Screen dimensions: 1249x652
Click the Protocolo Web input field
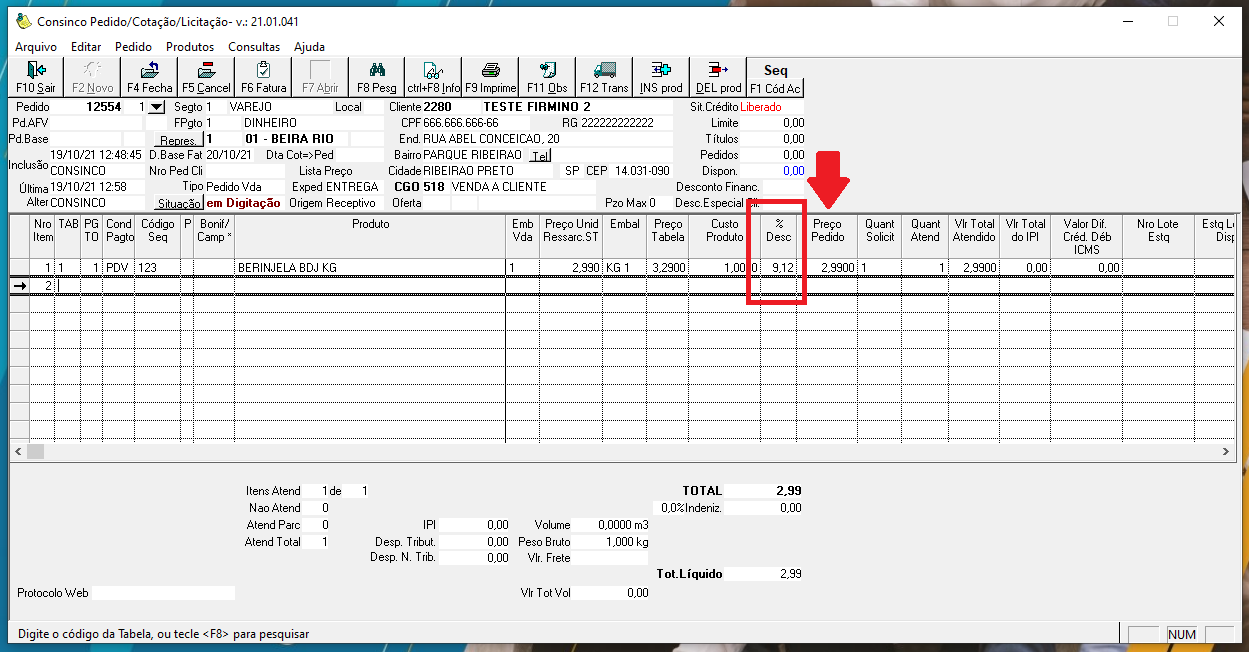163,593
